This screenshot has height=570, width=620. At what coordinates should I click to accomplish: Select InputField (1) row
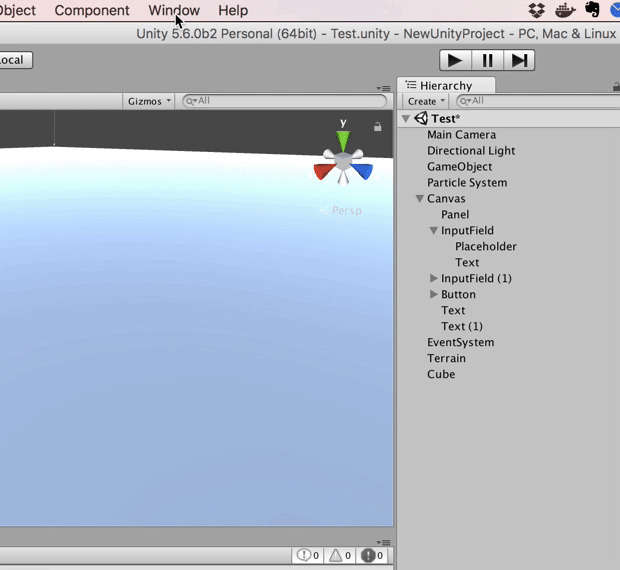coord(476,278)
